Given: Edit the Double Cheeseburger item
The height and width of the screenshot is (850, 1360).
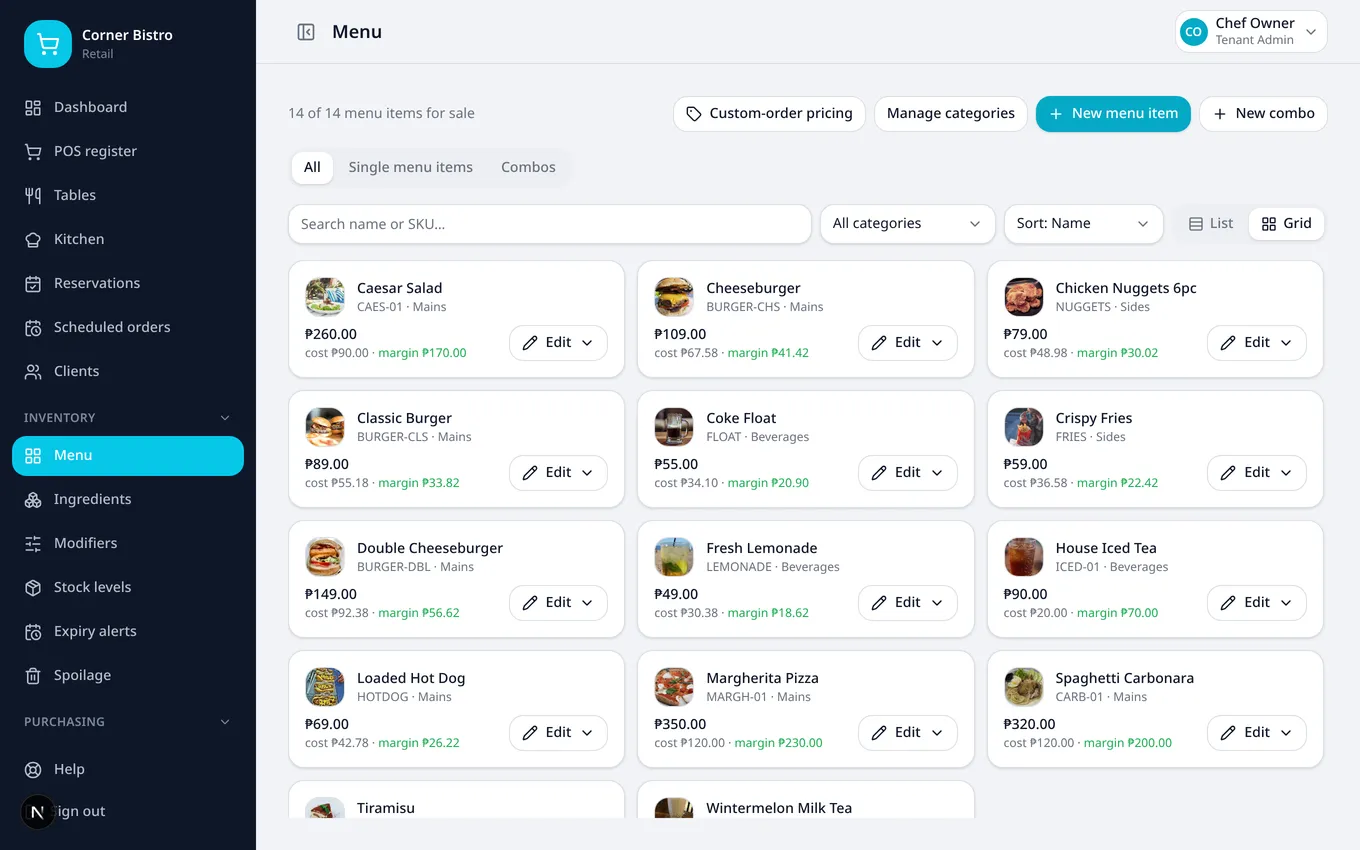Looking at the screenshot, I should pos(558,603).
